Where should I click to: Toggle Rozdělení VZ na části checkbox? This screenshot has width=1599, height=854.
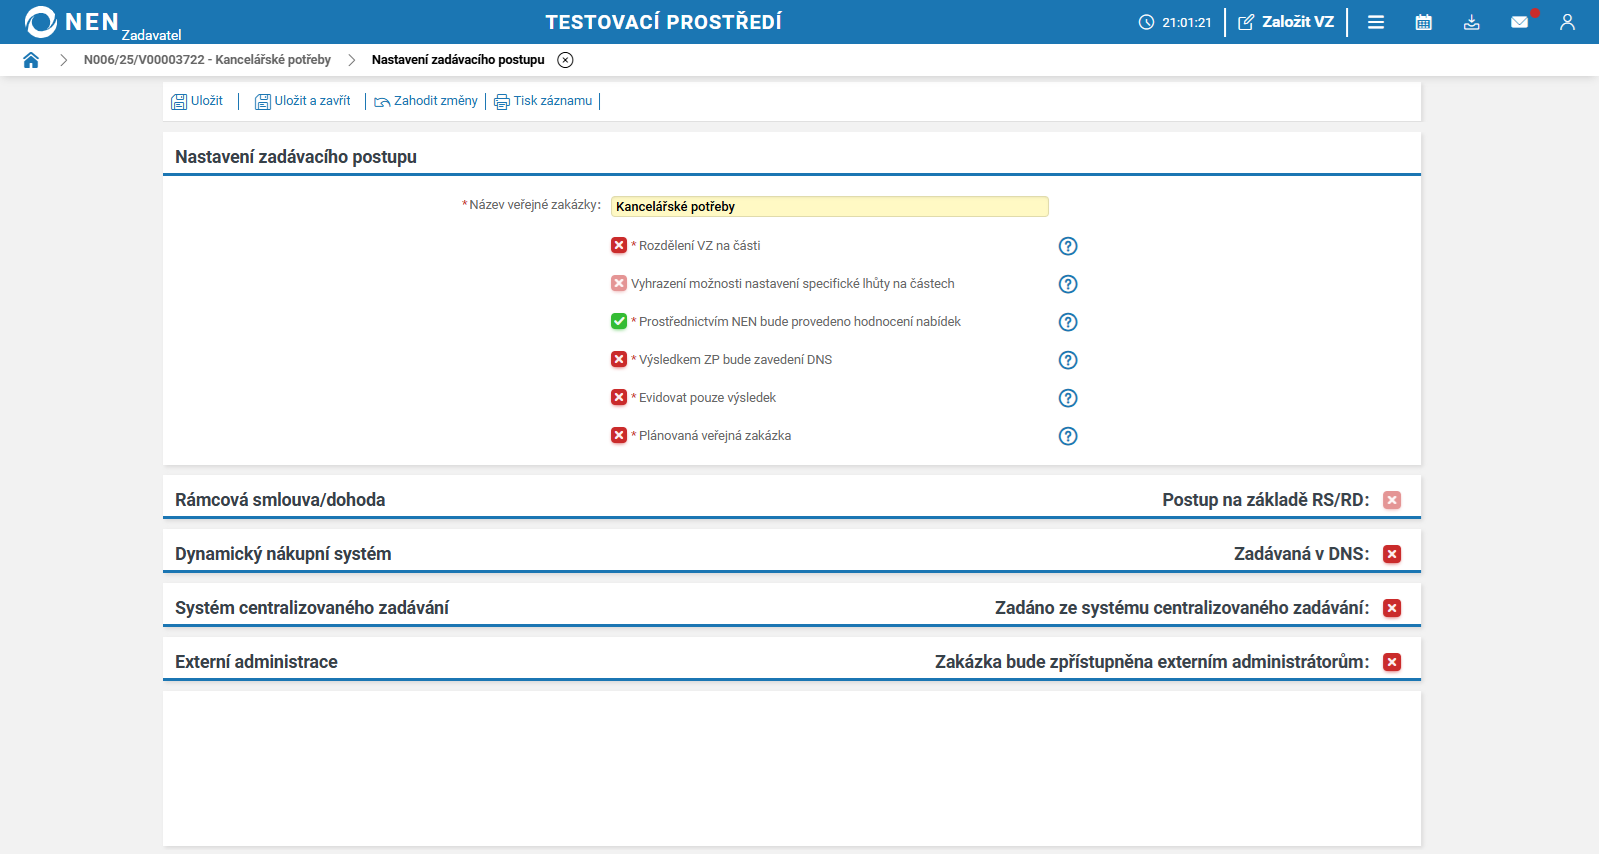tap(619, 246)
